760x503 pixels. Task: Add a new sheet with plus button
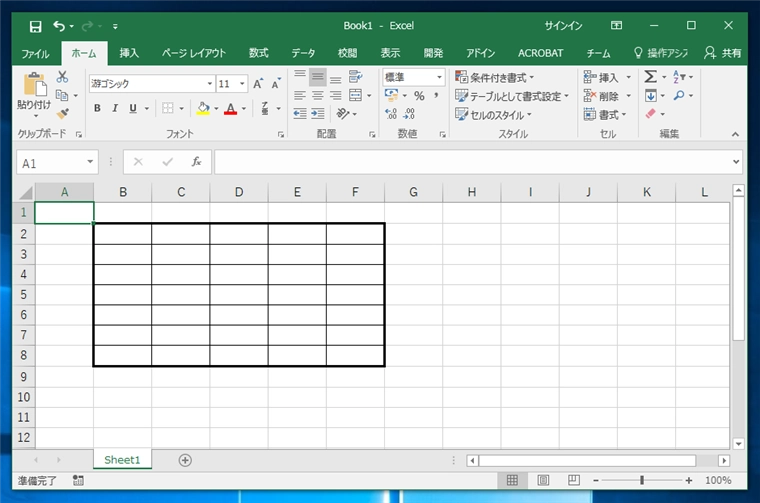point(185,460)
